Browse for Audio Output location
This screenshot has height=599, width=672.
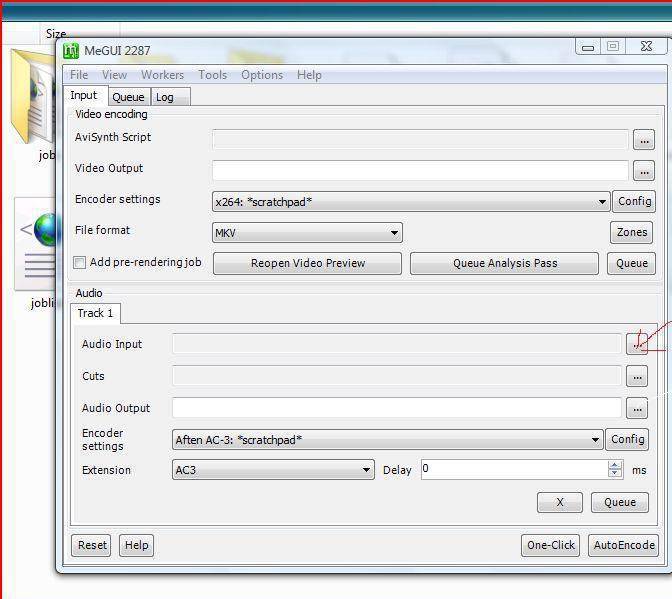pos(637,408)
